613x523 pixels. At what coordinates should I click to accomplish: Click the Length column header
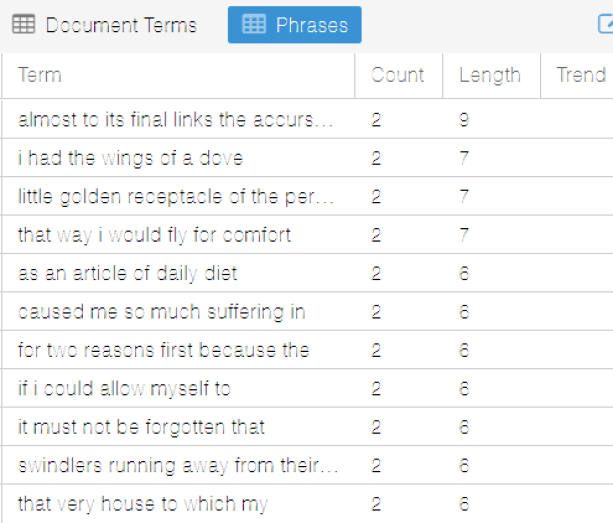489,75
